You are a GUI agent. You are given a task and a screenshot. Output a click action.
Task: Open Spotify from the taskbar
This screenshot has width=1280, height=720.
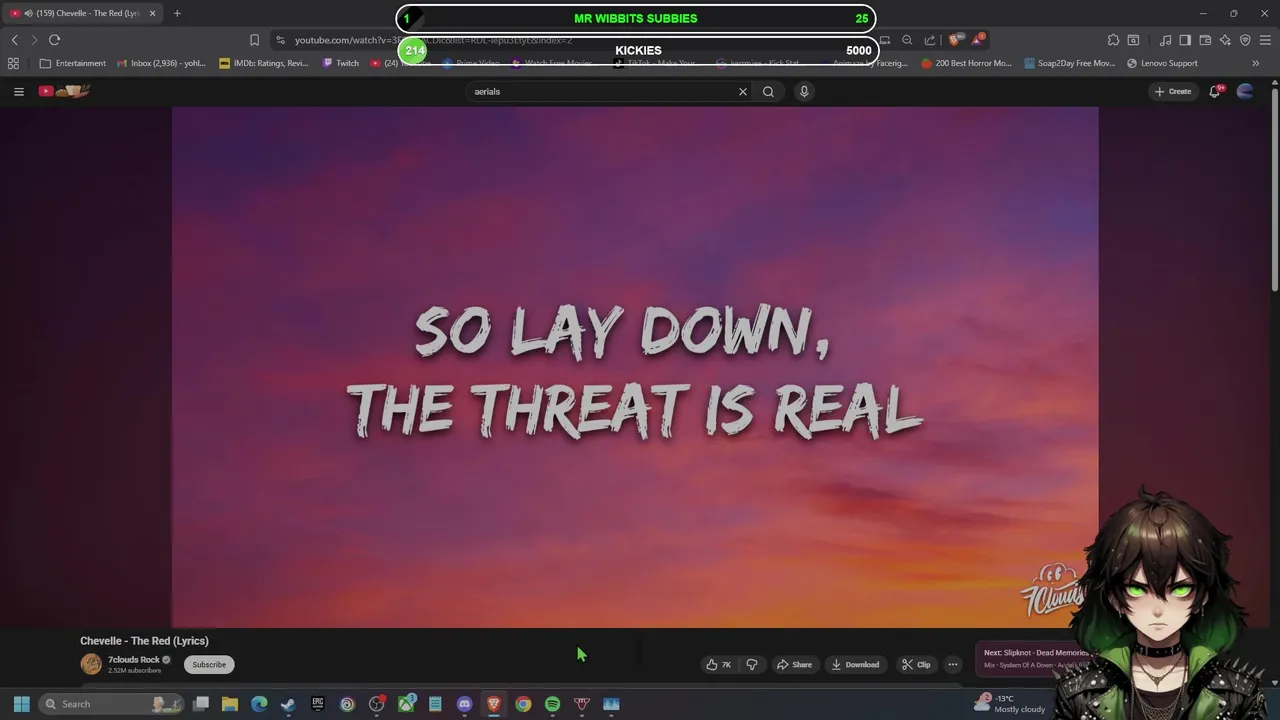(552, 704)
